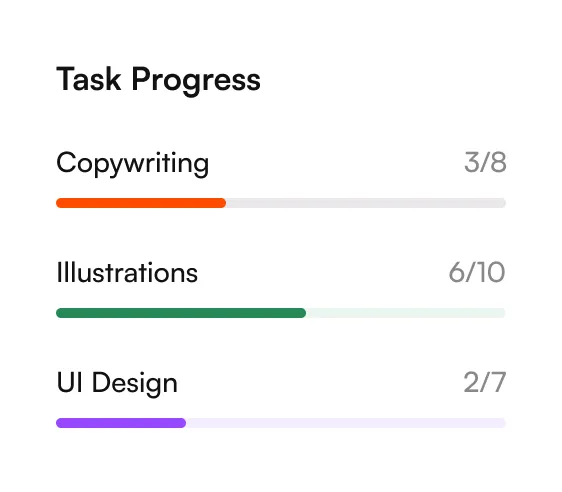Image resolution: width=562 pixels, height=492 pixels.
Task: Open the Illustrations task label
Action: tap(127, 272)
